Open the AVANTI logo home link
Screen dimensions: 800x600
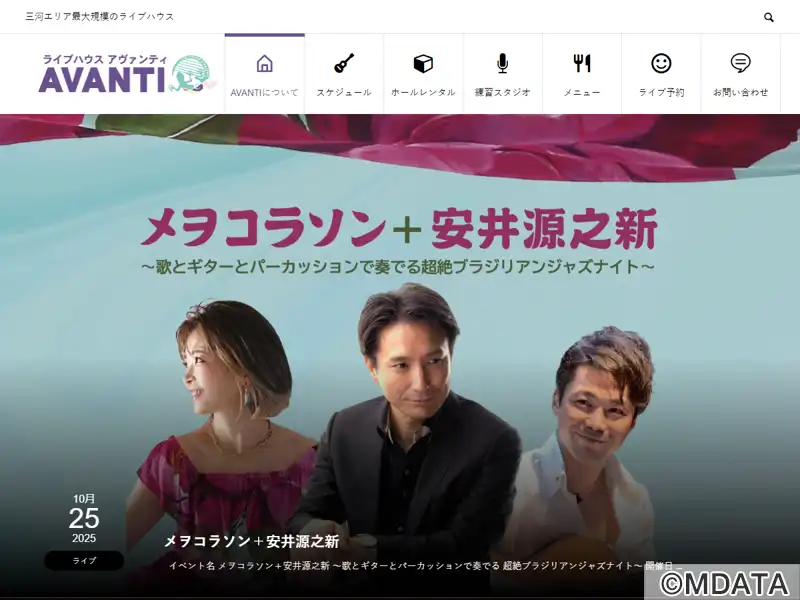[128, 74]
